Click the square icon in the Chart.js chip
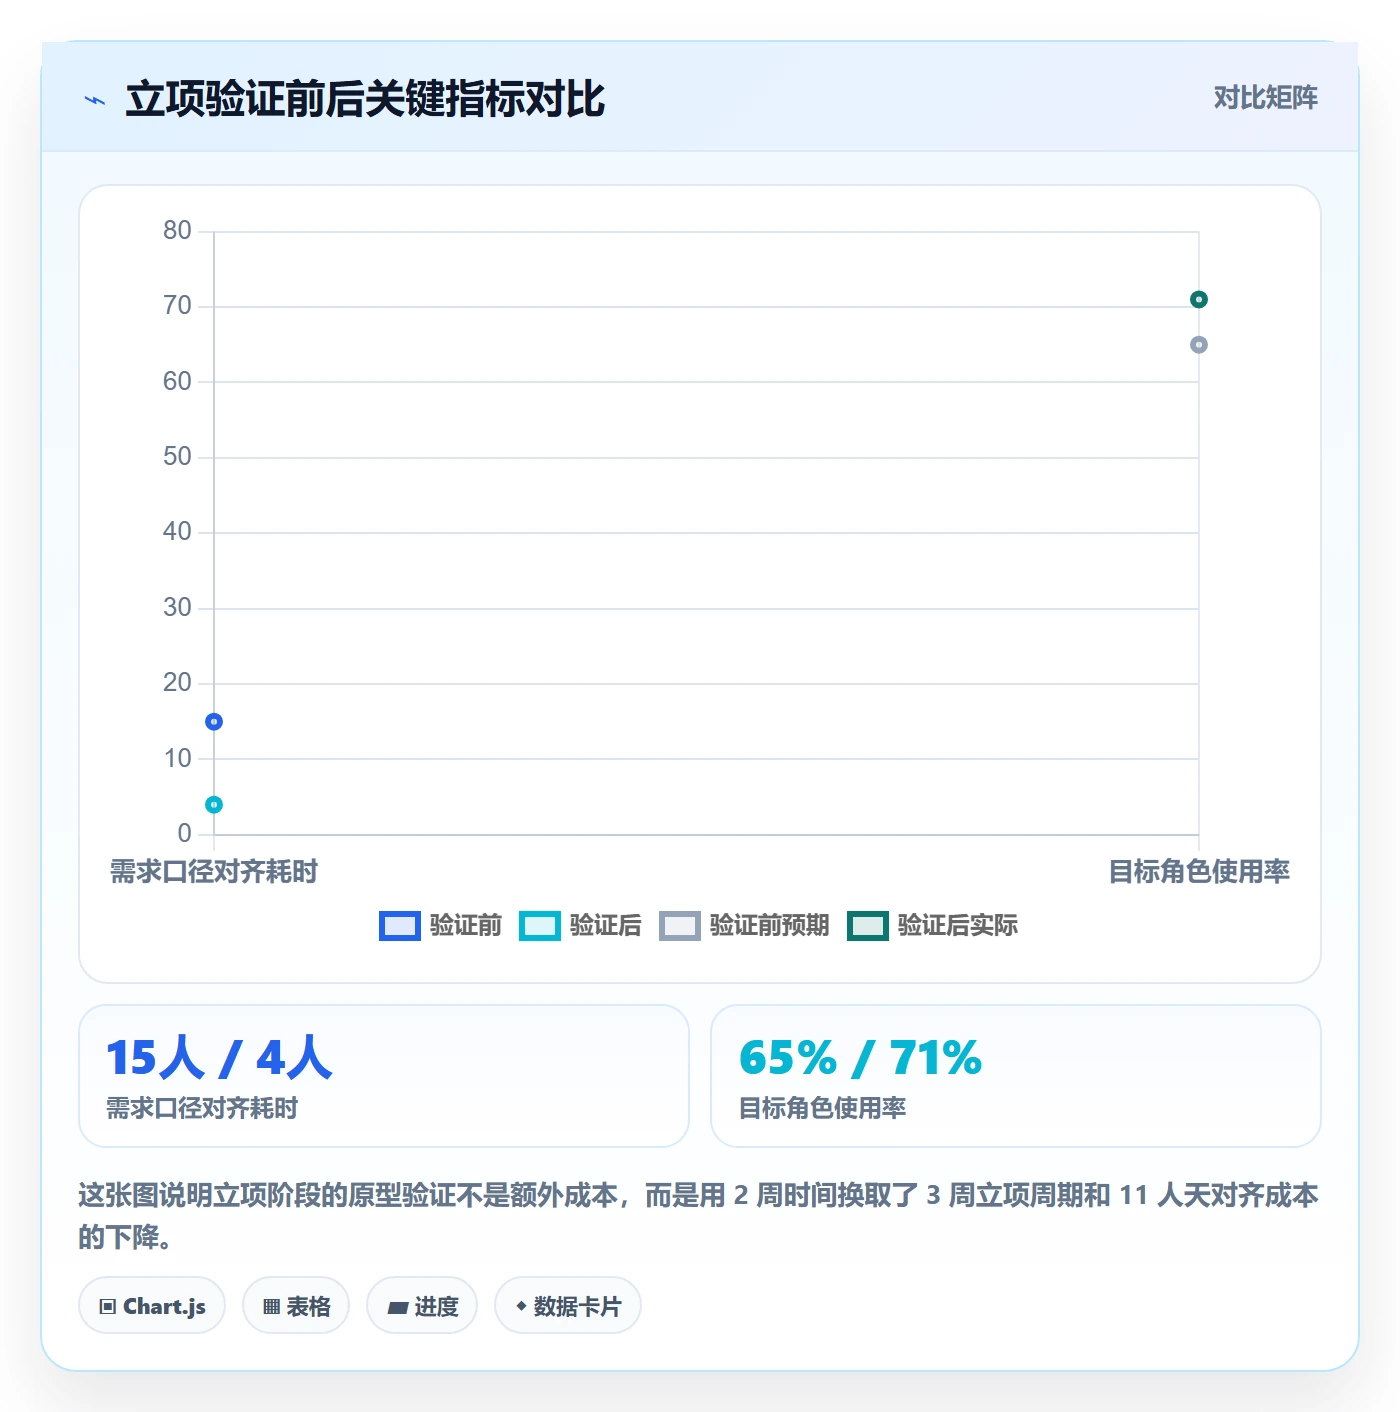The height and width of the screenshot is (1412, 1400). 108,1307
